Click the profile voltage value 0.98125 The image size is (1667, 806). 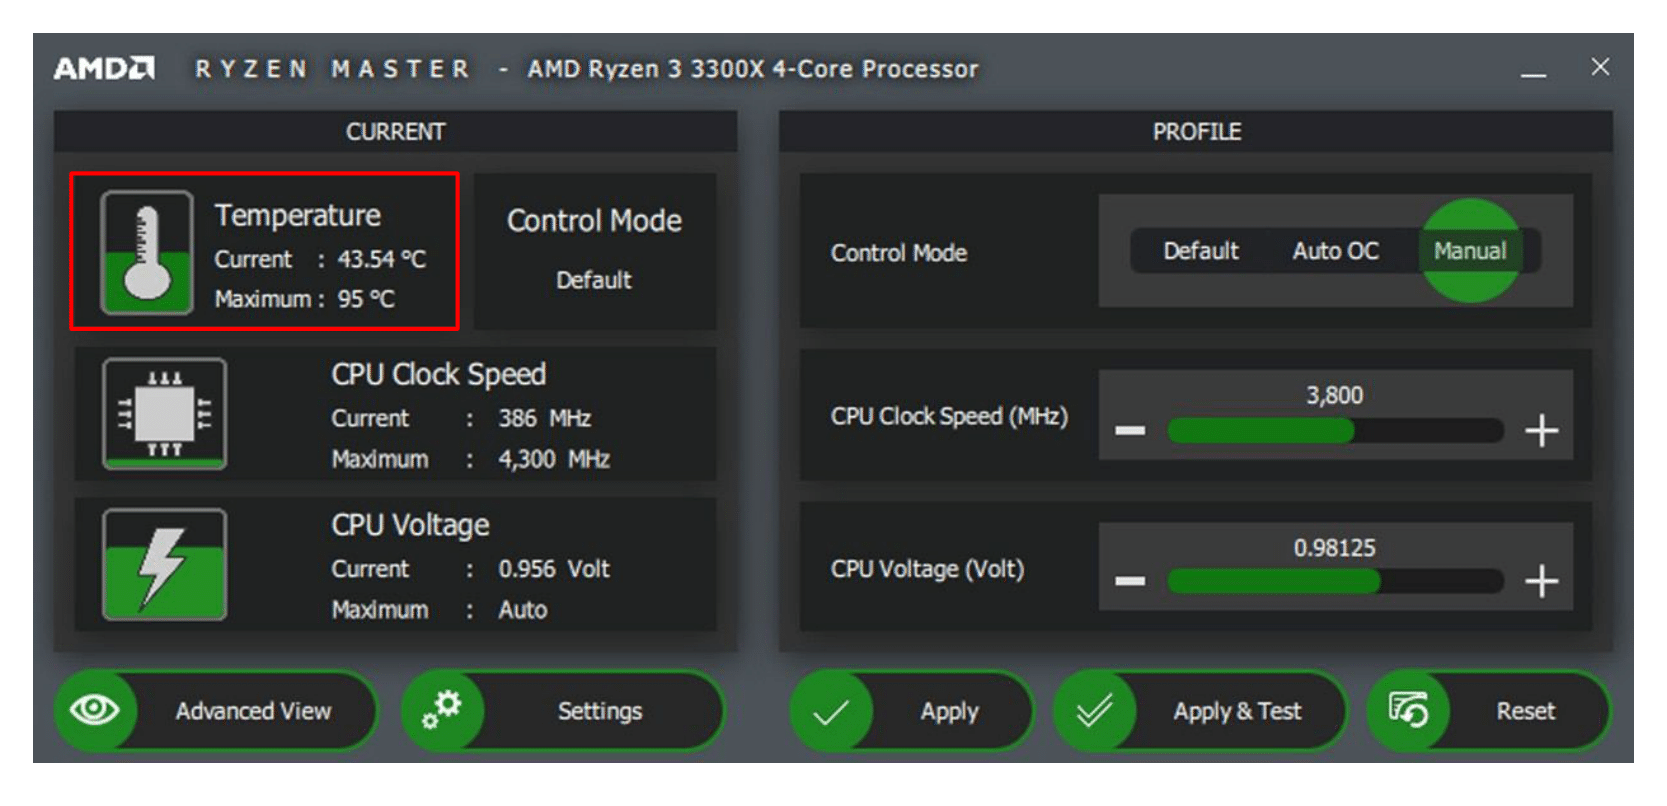click(1335, 548)
